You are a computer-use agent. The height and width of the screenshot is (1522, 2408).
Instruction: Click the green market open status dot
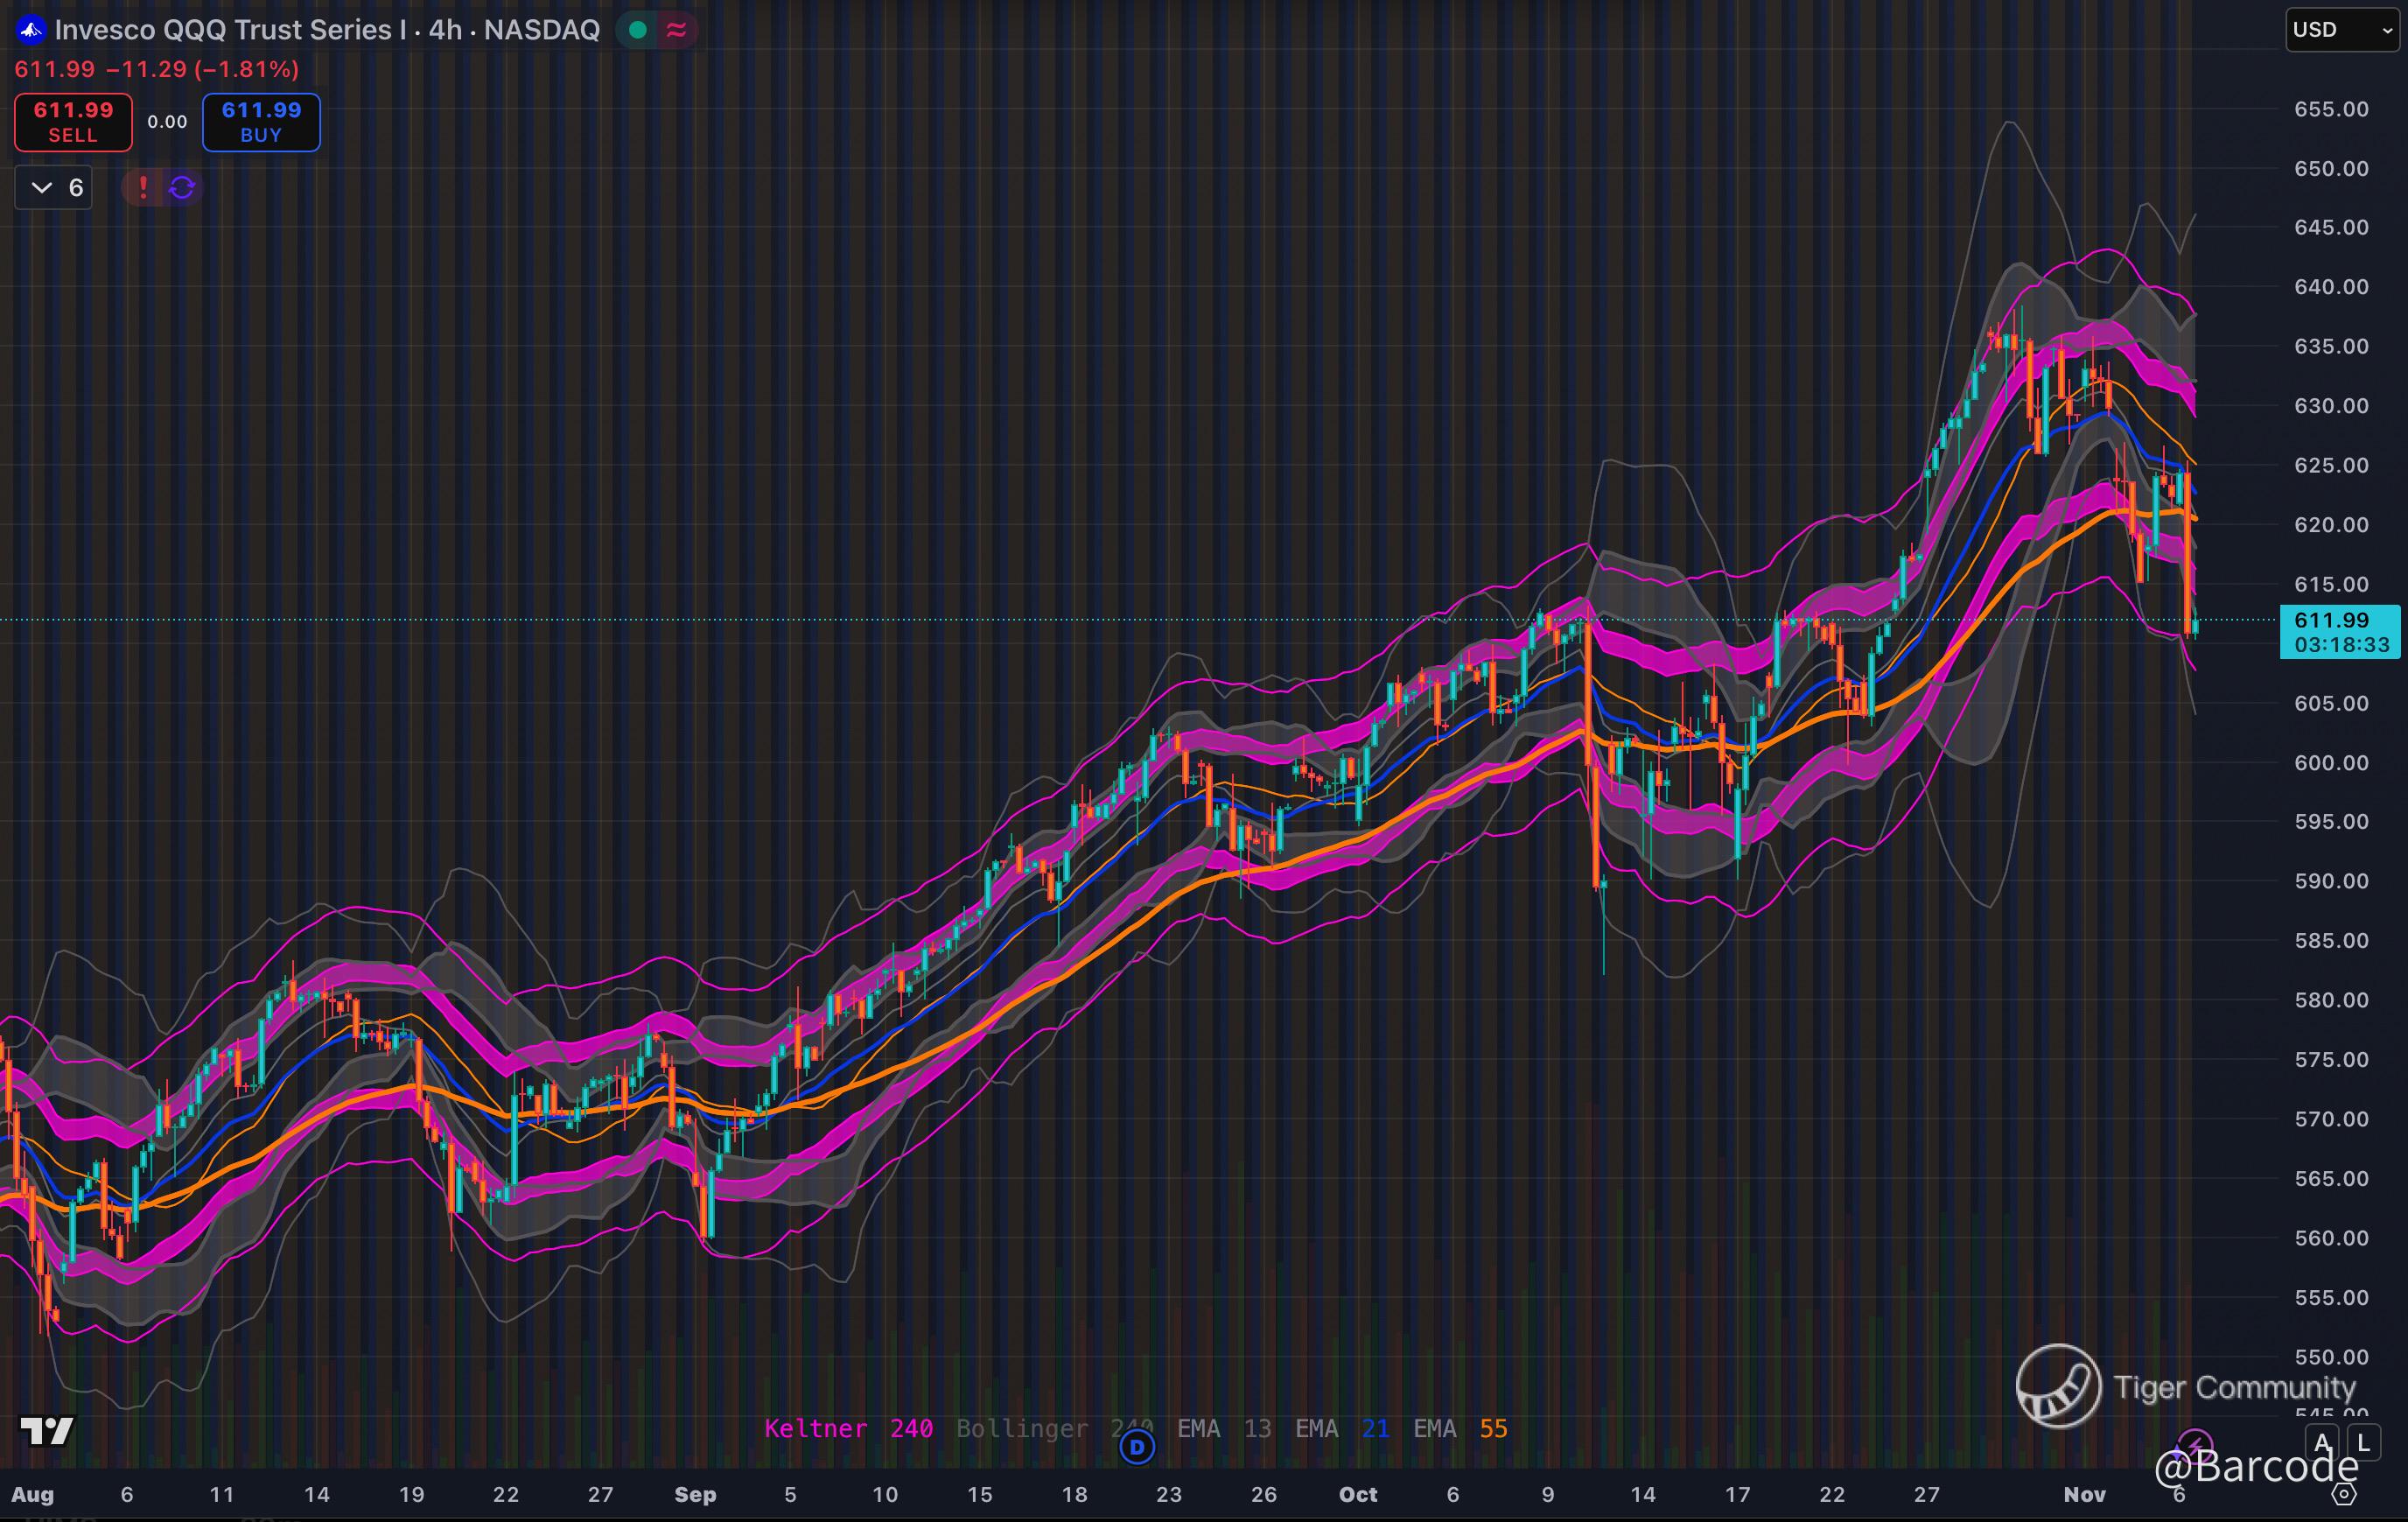click(x=637, y=30)
